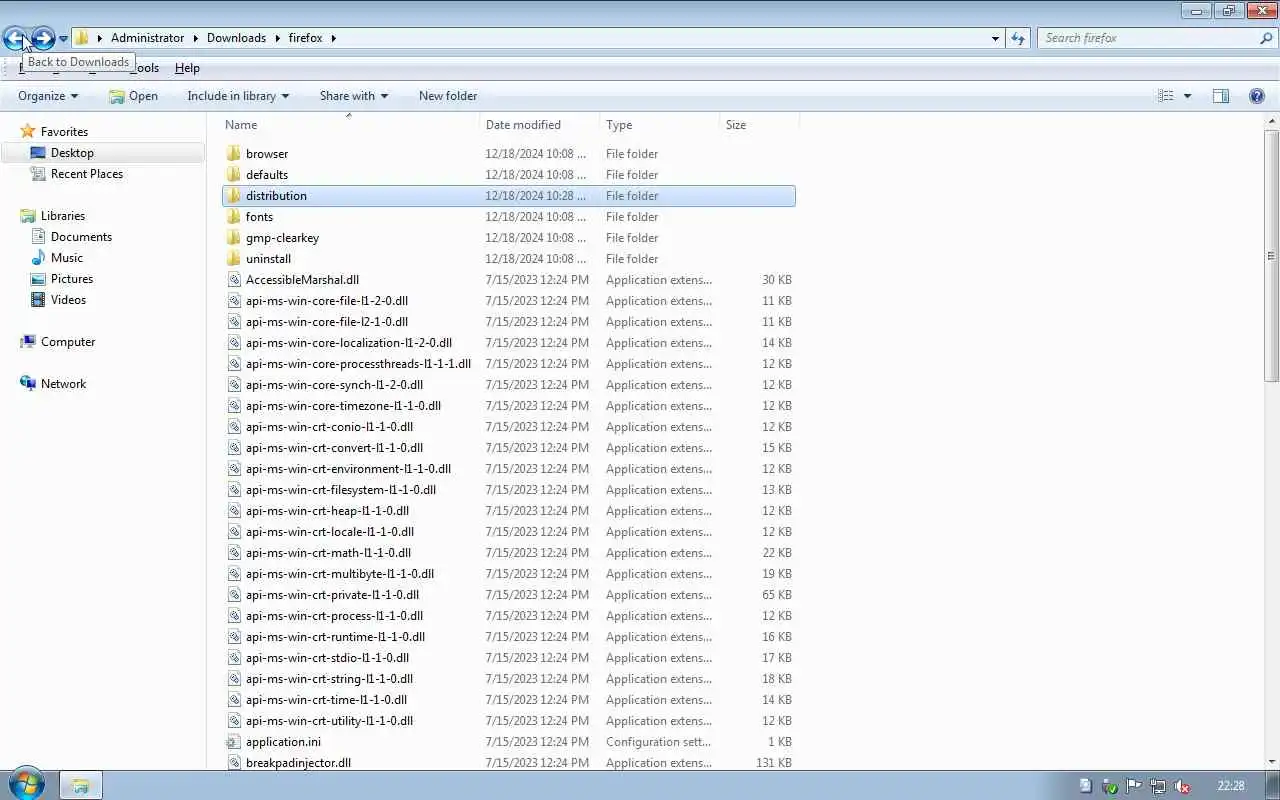Image resolution: width=1280 pixels, height=800 pixels.
Task: Select Administrator in the address breadcrumb
Action: (147, 38)
